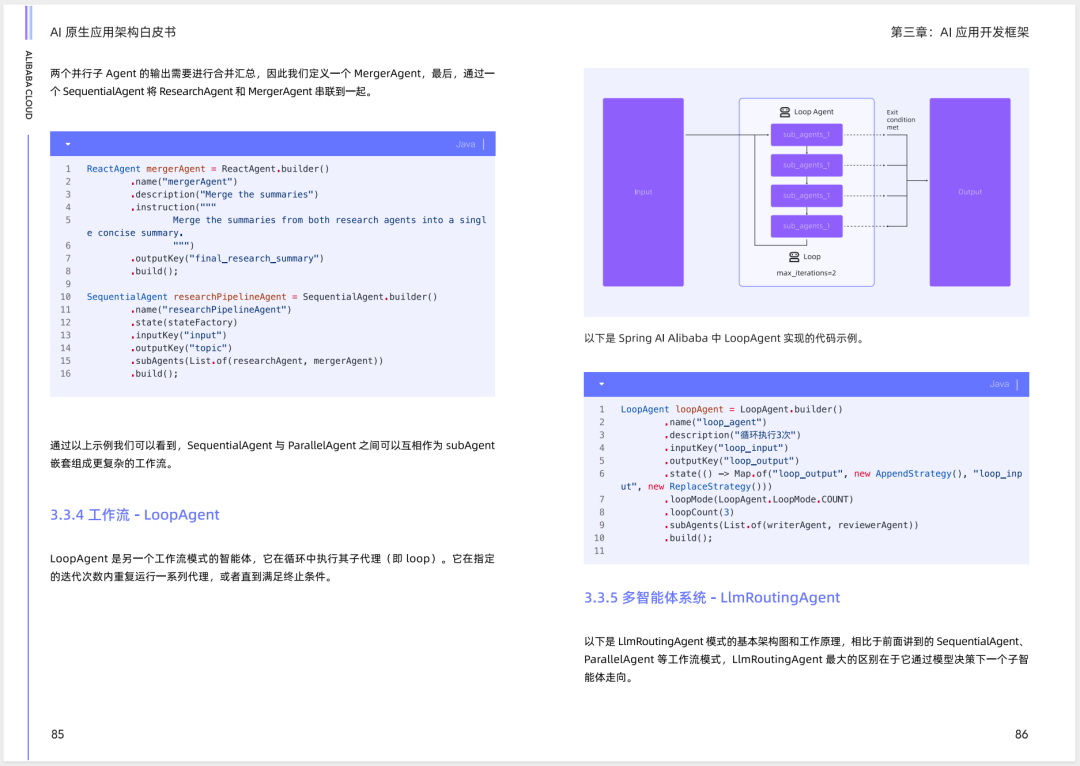This screenshot has width=1080, height=766.
Task: Click the code line .name("loop_agent")
Action: 716,422
